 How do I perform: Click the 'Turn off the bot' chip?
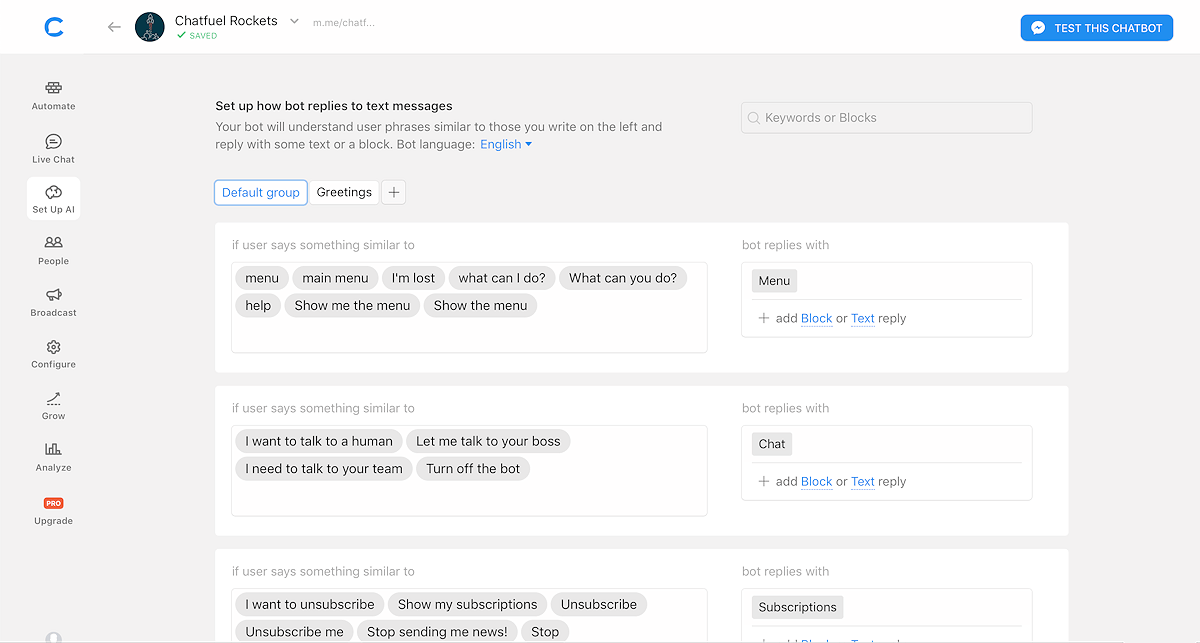[x=473, y=468]
